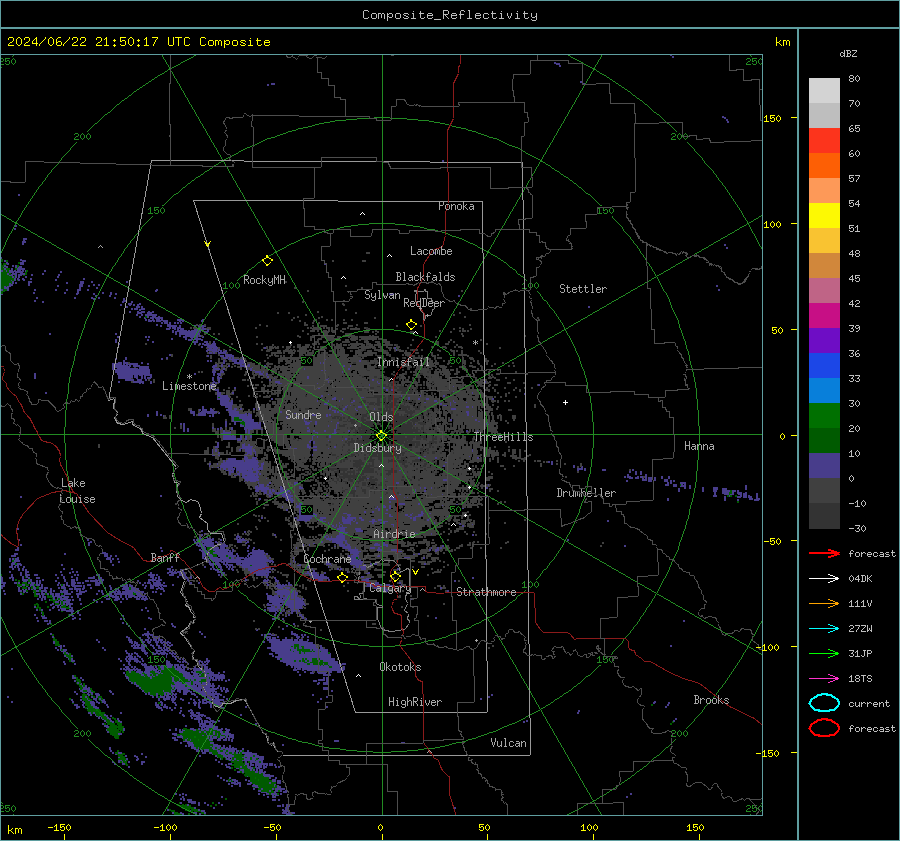Image resolution: width=900 pixels, height=841 pixels.
Task: Click the dBZ legend heading
Action: pos(848,53)
